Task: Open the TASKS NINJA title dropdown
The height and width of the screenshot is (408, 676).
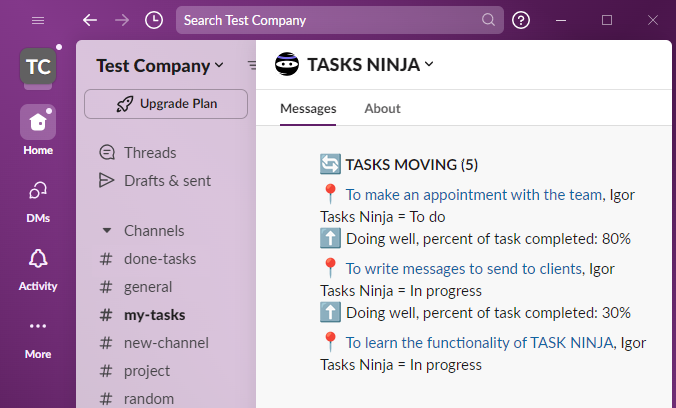Action: [355, 65]
